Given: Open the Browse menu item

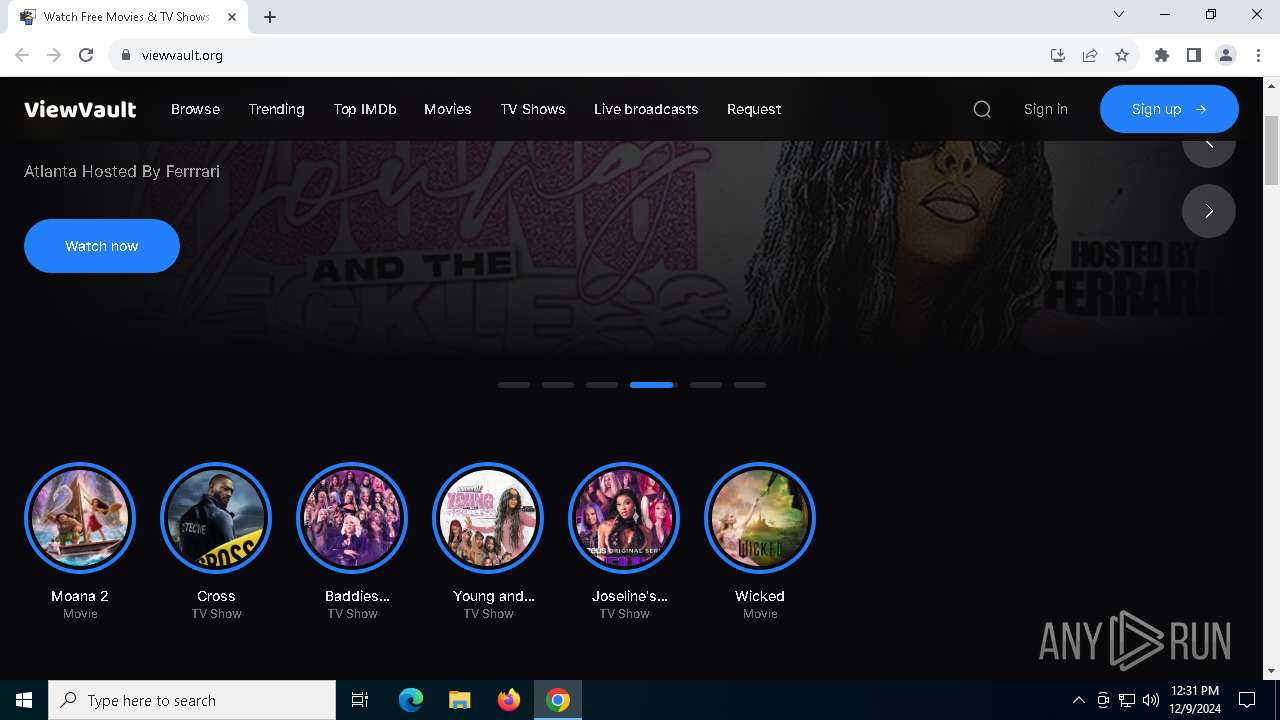Looking at the screenshot, I should click(195, 109).
